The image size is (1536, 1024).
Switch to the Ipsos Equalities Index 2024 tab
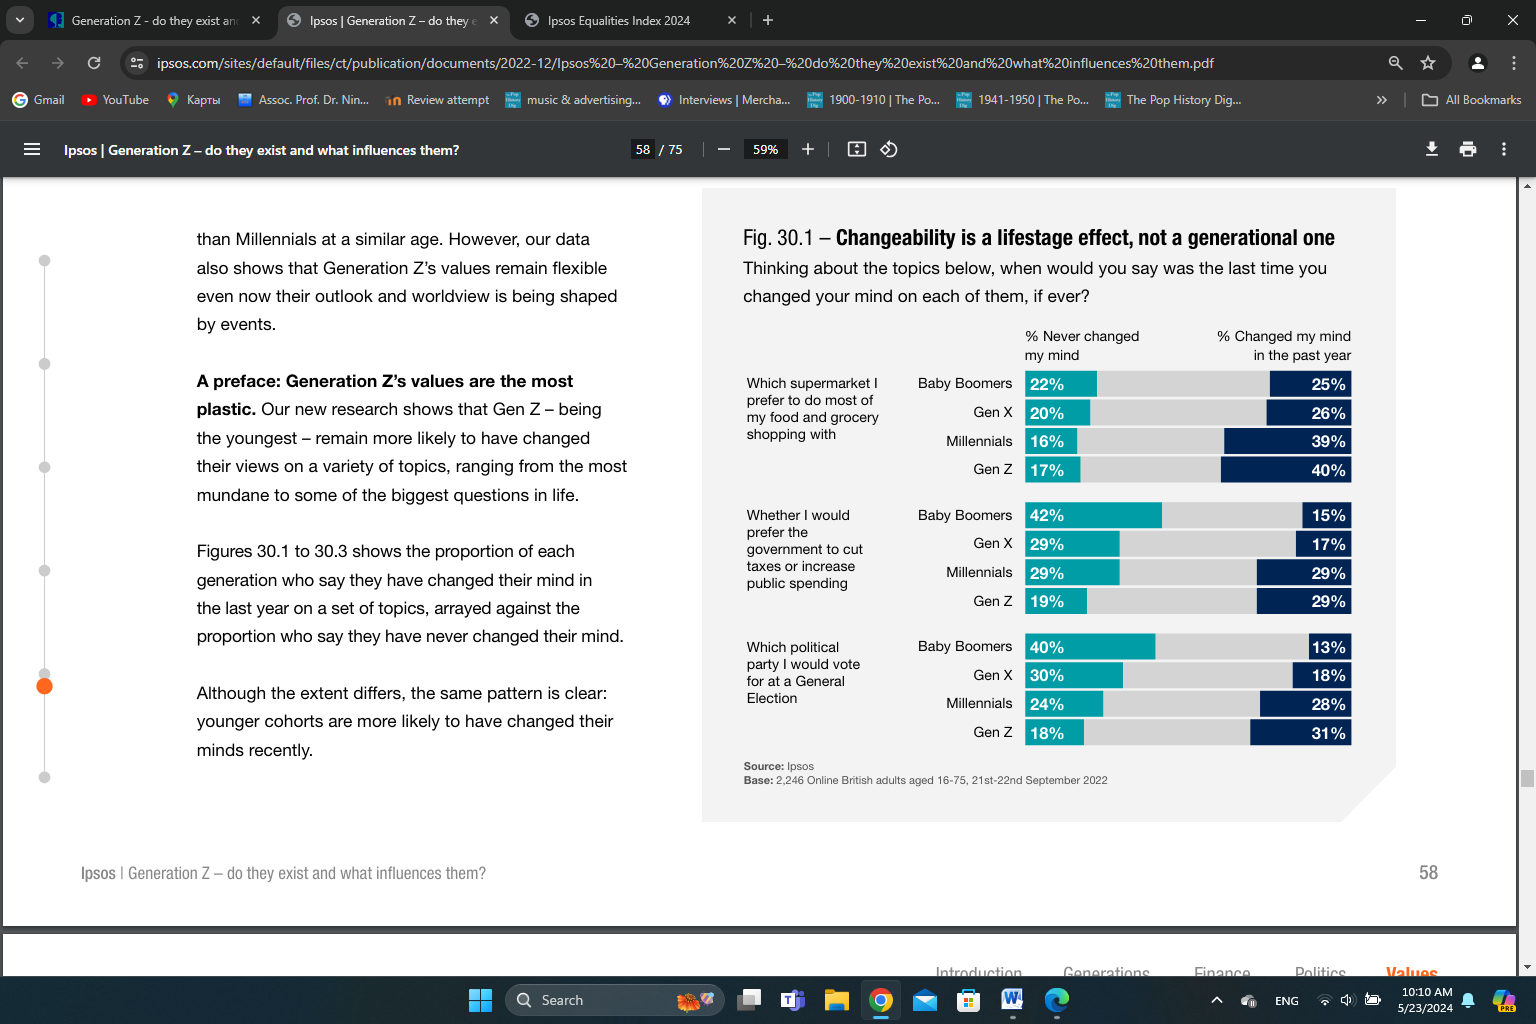pos(618,20)
